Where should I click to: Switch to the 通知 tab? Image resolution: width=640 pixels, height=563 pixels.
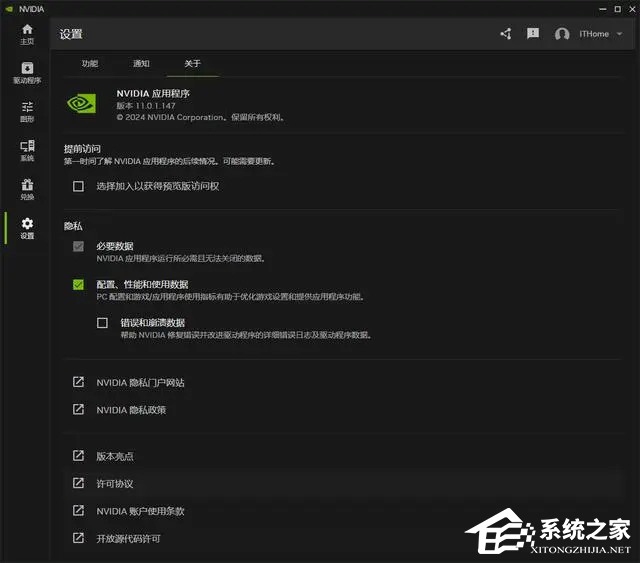point(141,64)
